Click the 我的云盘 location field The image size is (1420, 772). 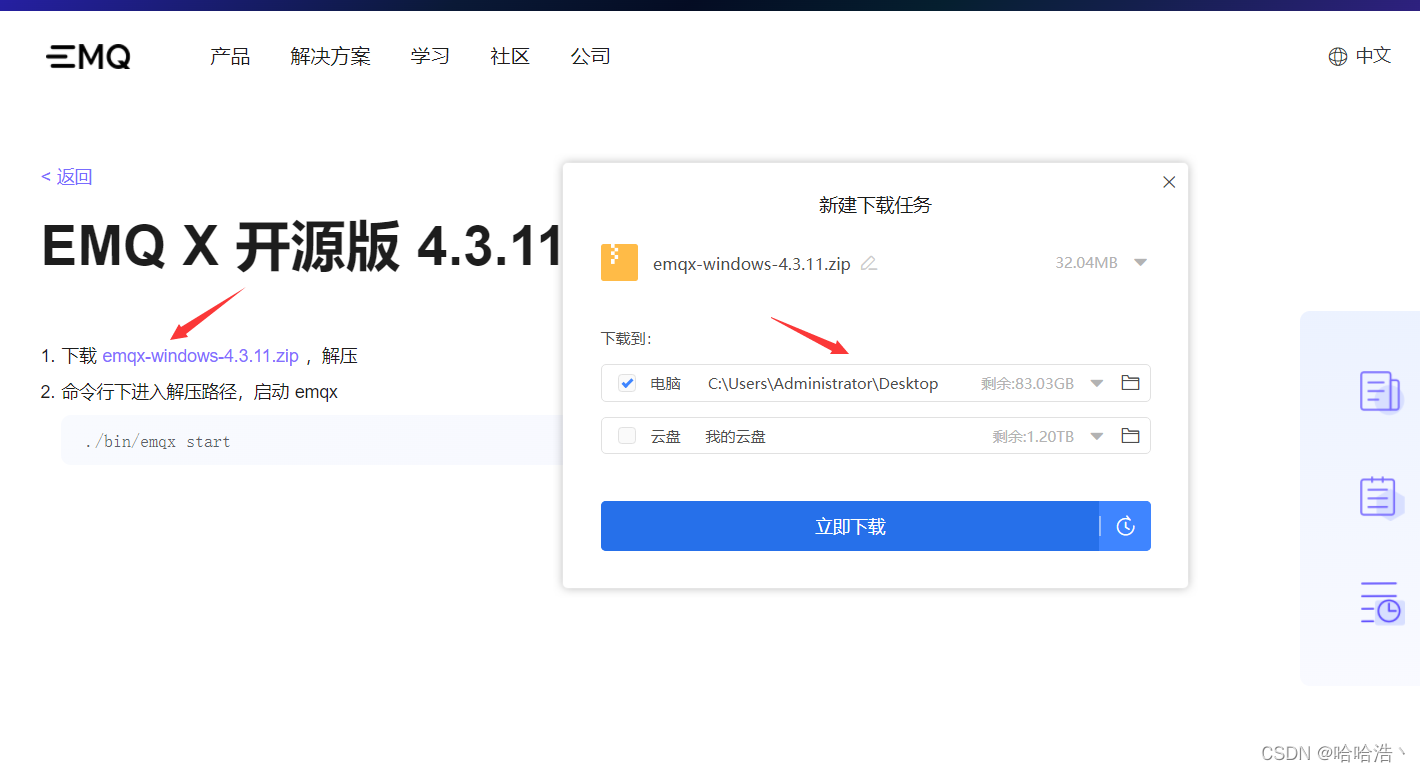[735, 437]
